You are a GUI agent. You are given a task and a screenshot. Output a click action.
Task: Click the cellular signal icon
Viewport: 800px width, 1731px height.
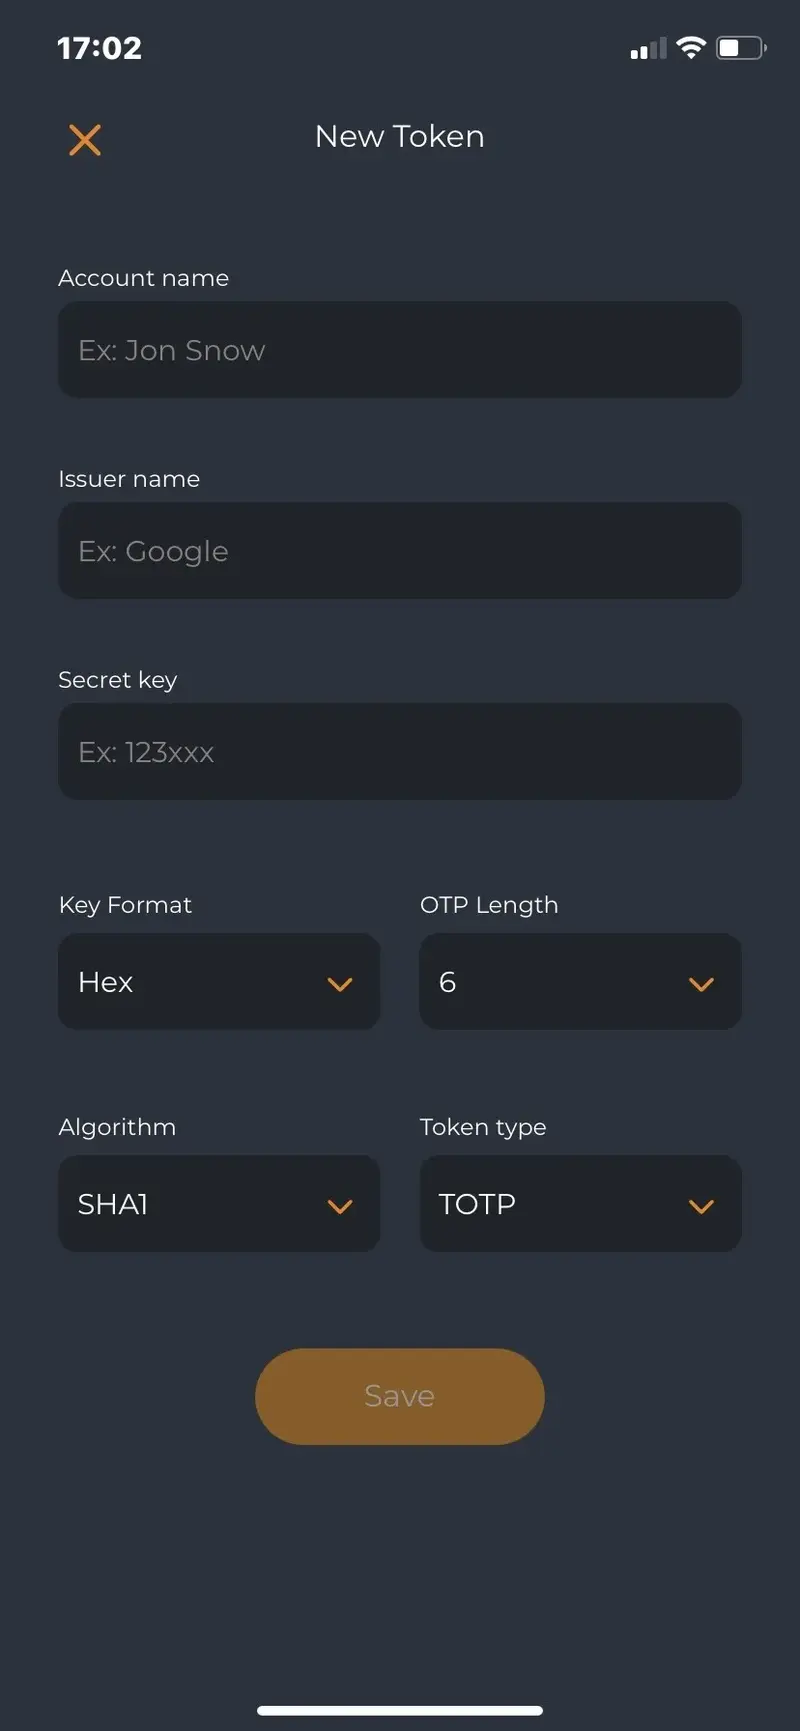click(646, 47)
